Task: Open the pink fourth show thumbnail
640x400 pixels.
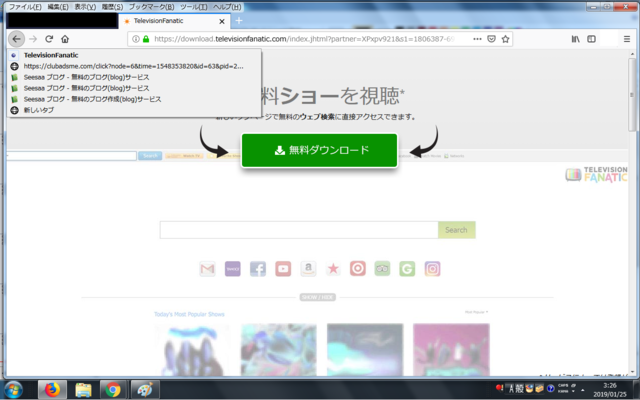Action: pyautogui.click(x=451, y=350)
